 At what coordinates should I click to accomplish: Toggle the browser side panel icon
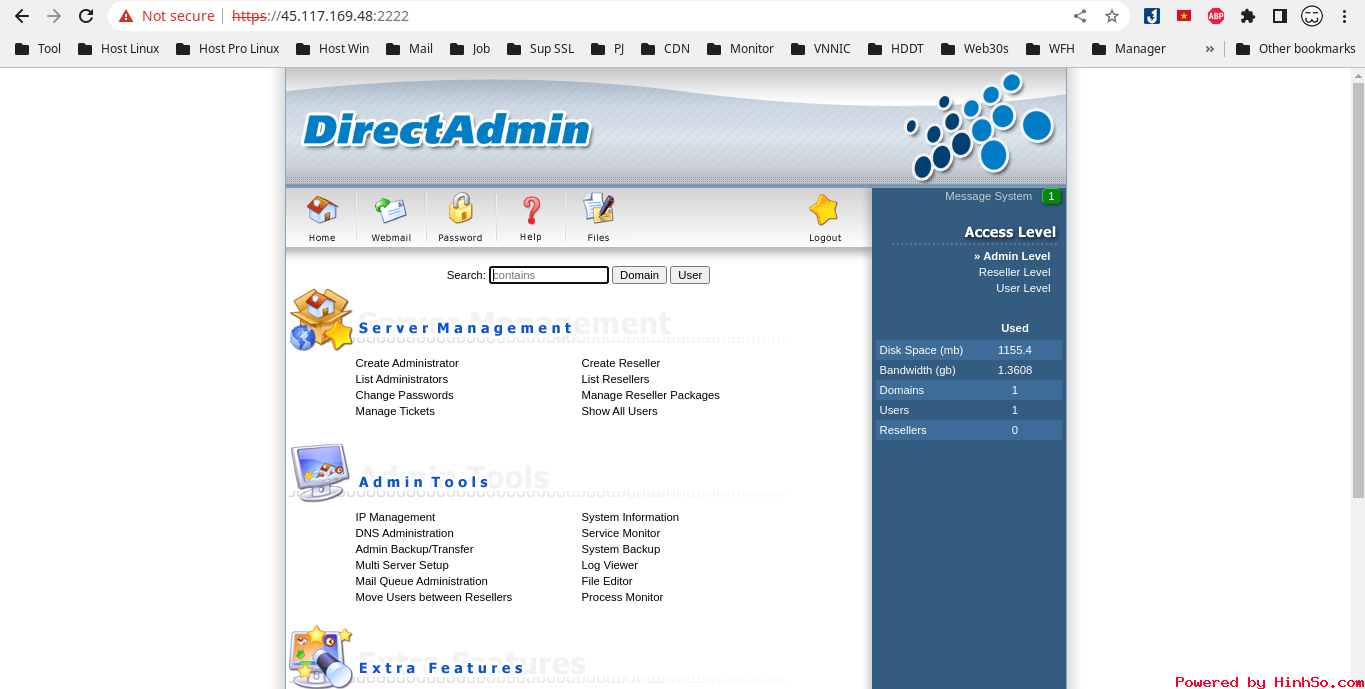tap(1279, 16)
